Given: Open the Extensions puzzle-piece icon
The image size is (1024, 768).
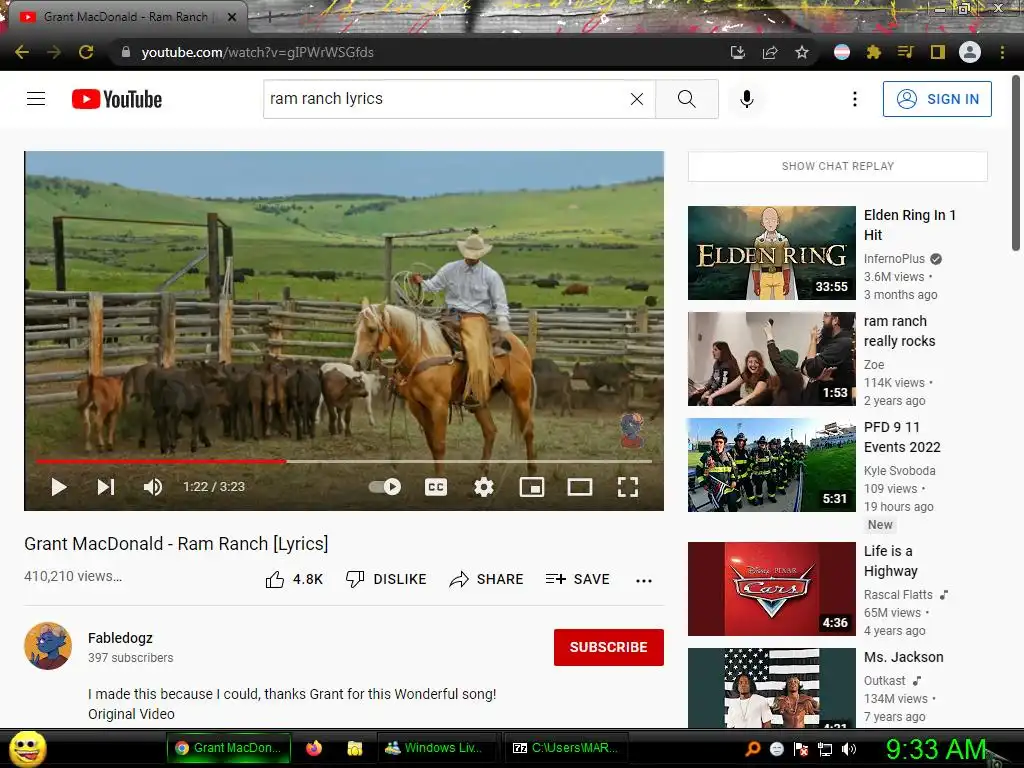Looking at the screenshot, I should coord(873,52).
